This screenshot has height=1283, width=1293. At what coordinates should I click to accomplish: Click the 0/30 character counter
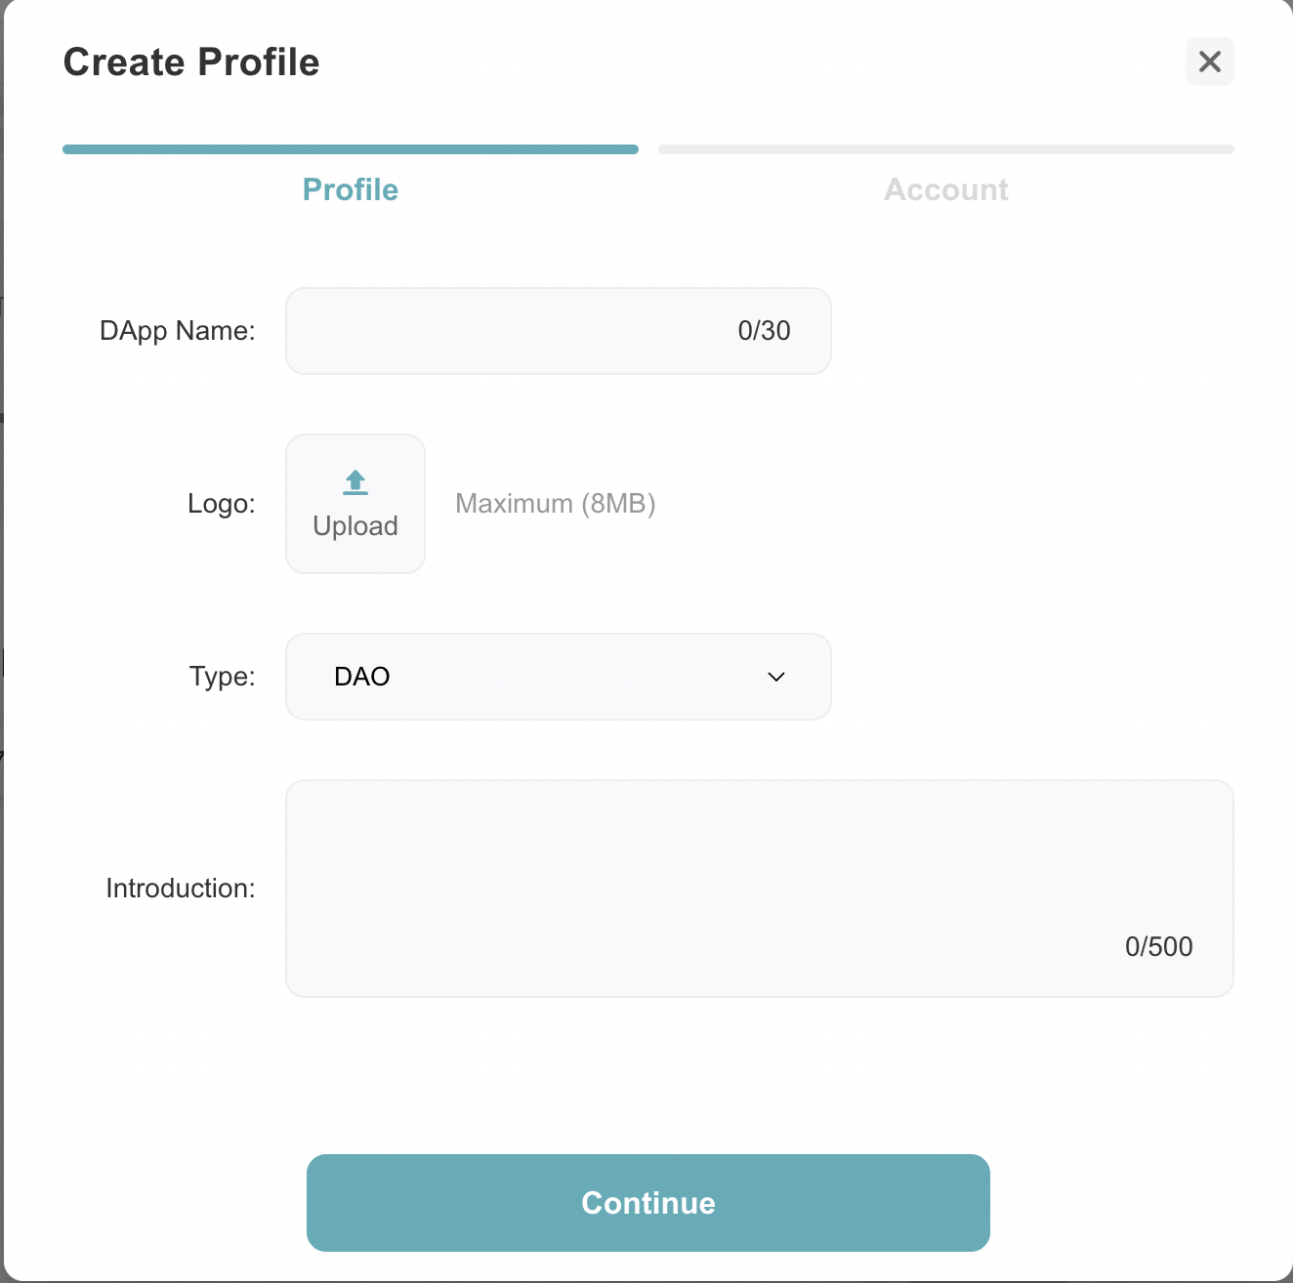pos(764,331)
